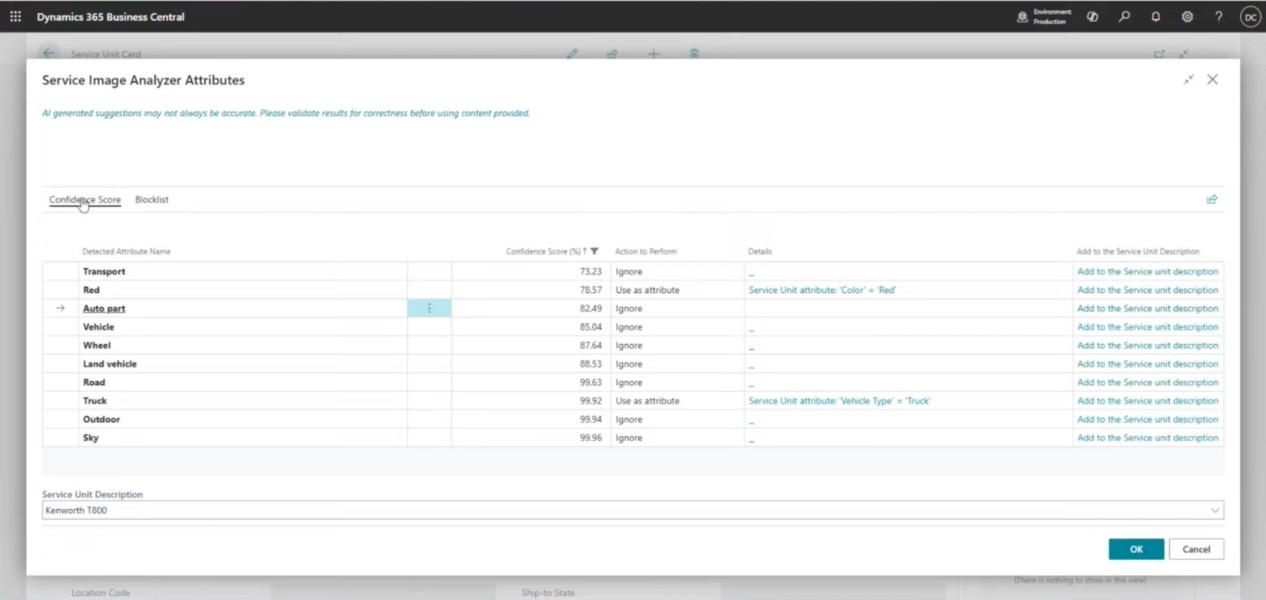Click the Environment Production indicator
This screenshot has width=1266, height=600.
pos(1042,16)
